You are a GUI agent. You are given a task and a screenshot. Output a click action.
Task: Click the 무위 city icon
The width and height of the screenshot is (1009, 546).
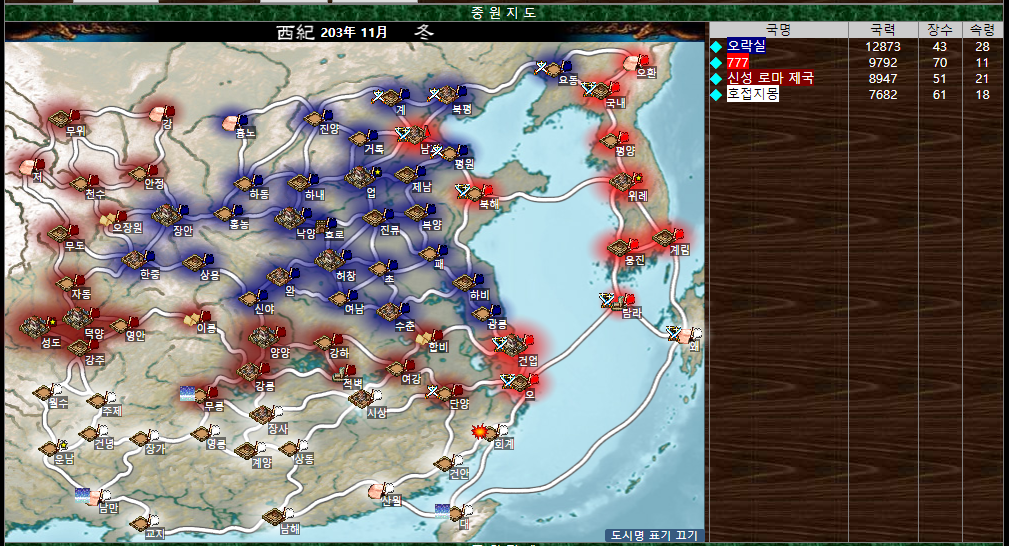click(x=60, y=118)
